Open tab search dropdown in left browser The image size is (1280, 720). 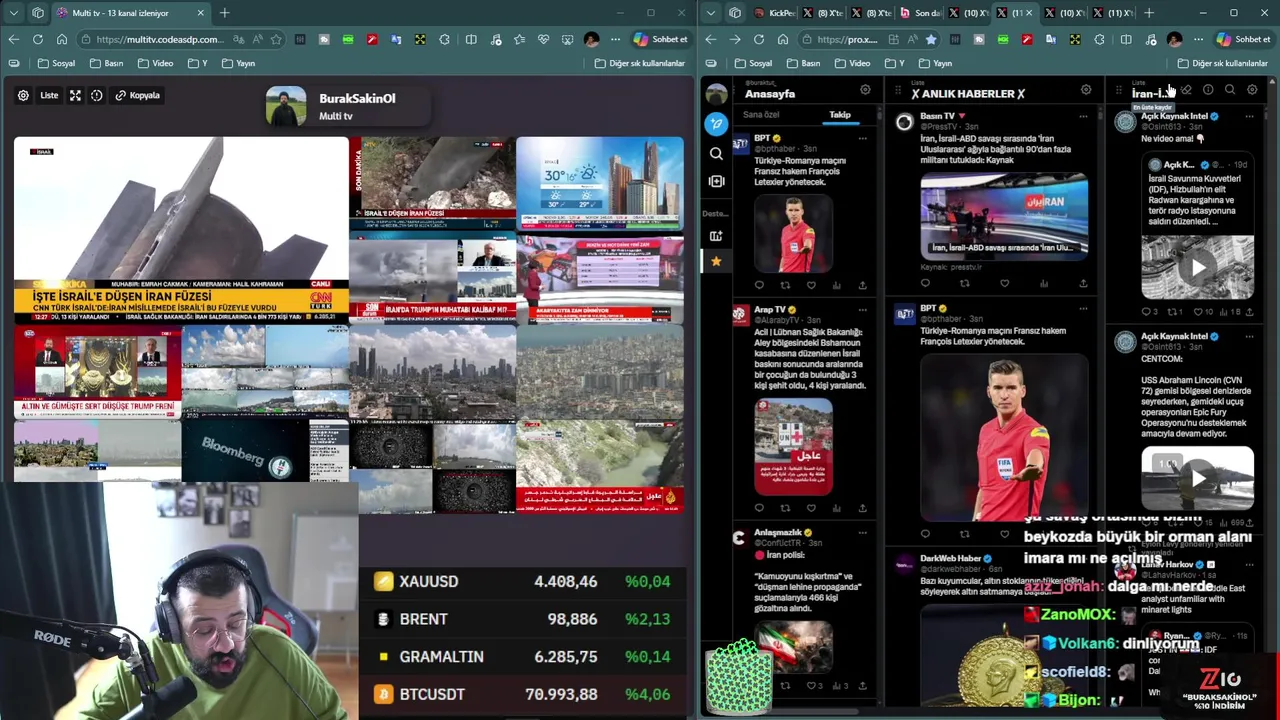13,13
